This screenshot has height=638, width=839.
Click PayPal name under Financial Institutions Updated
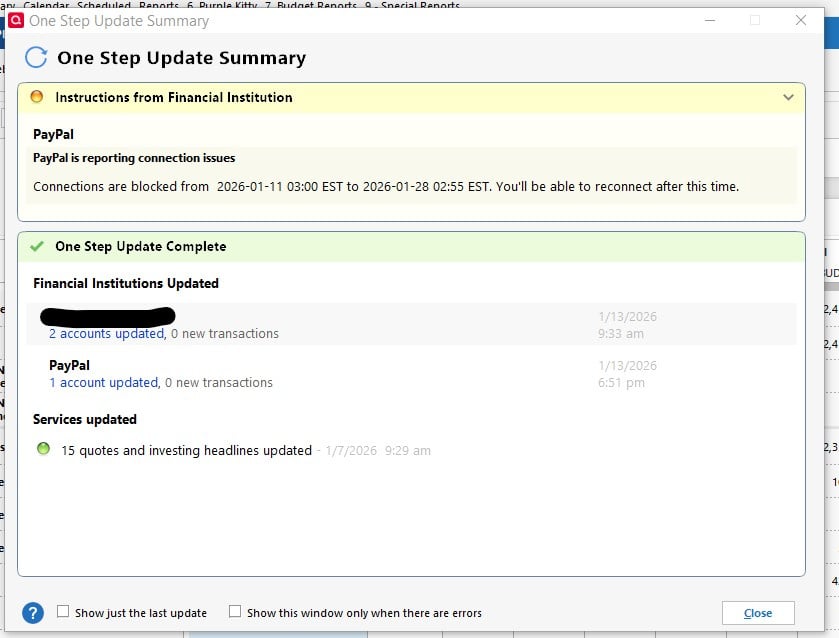point(69,366)
